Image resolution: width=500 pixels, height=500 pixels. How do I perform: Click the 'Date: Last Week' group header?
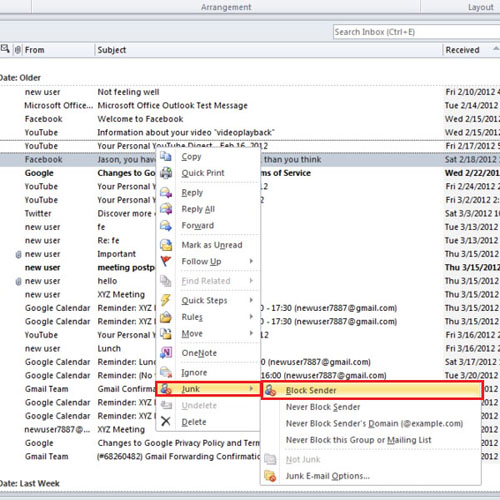pos(30,484)
